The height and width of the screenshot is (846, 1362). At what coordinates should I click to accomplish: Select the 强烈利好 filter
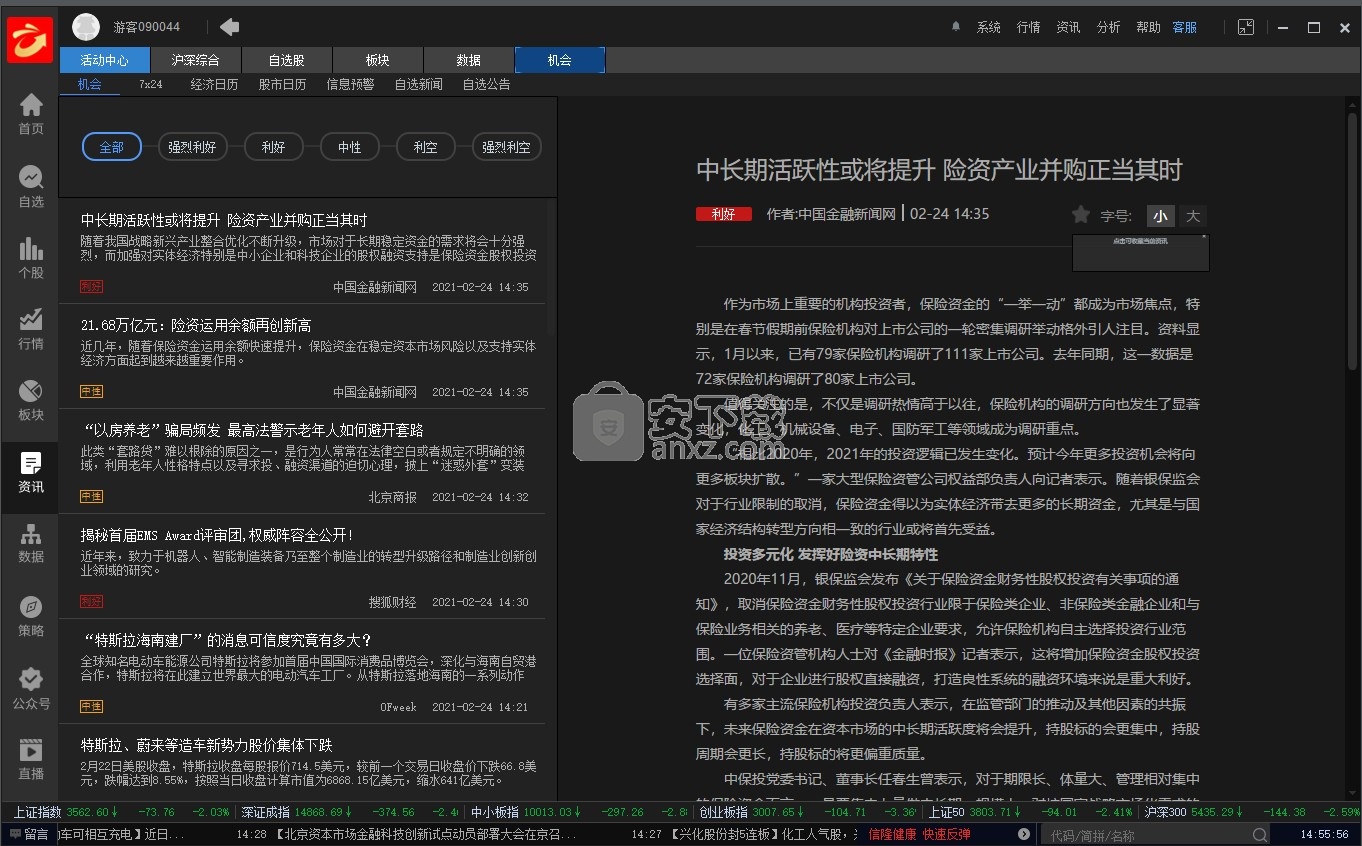193,147
